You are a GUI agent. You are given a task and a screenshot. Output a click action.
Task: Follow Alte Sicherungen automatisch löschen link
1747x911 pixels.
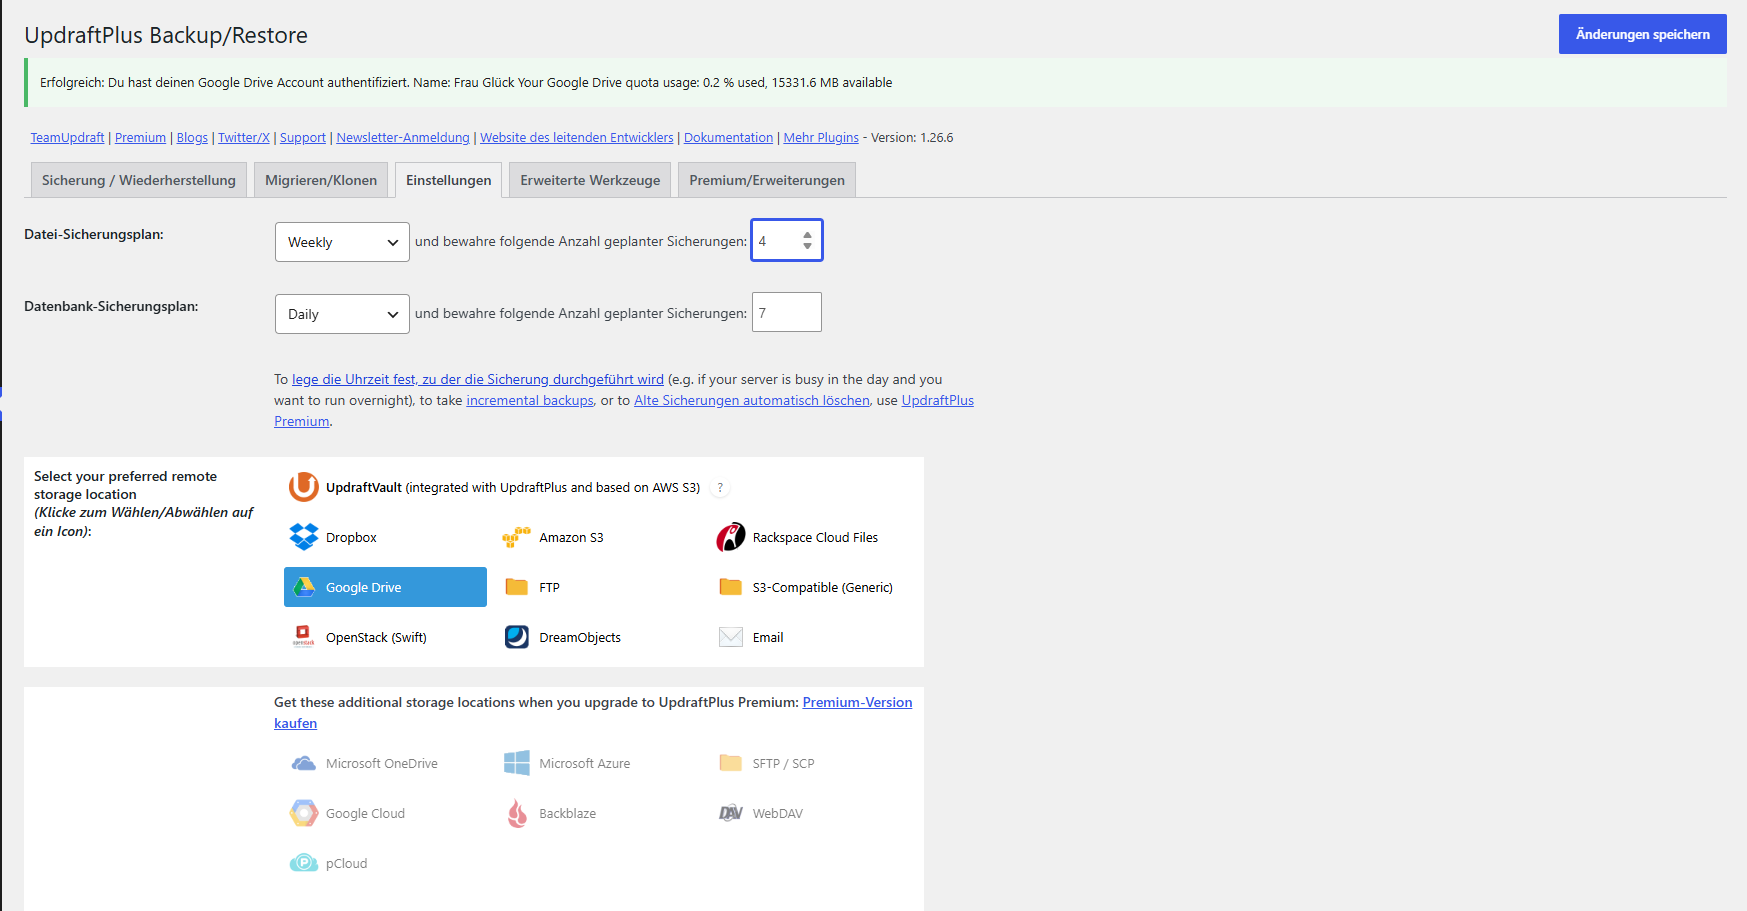pos(752,401)
